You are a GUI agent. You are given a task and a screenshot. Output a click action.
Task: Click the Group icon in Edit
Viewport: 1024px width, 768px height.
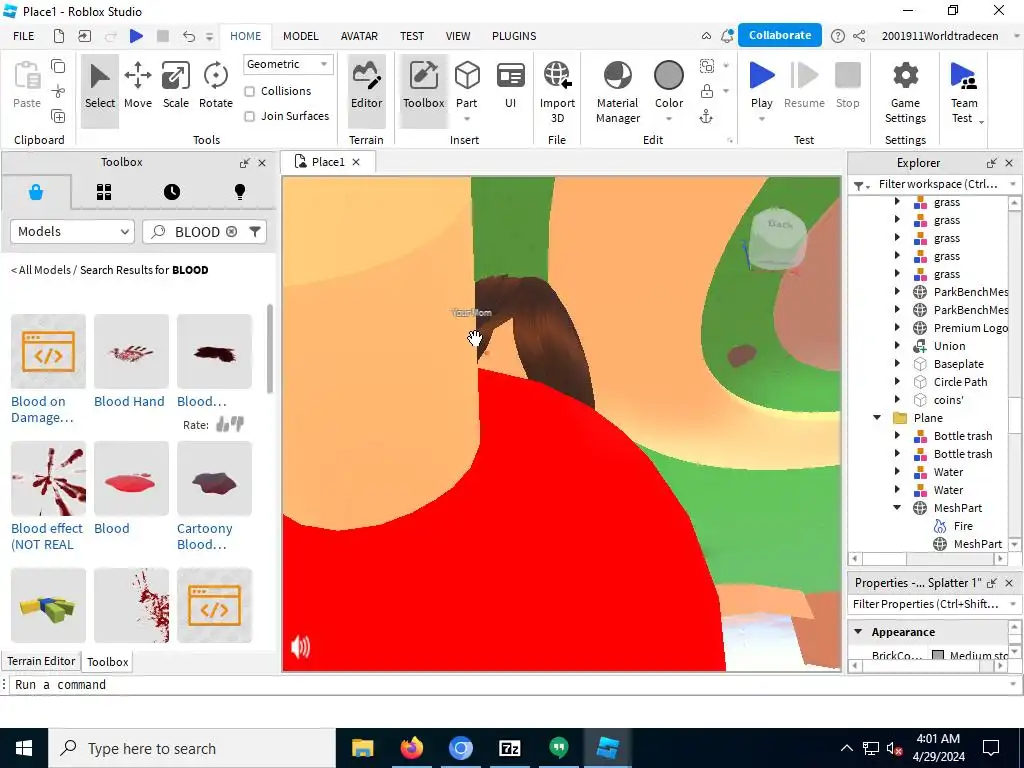coord(707,66)
